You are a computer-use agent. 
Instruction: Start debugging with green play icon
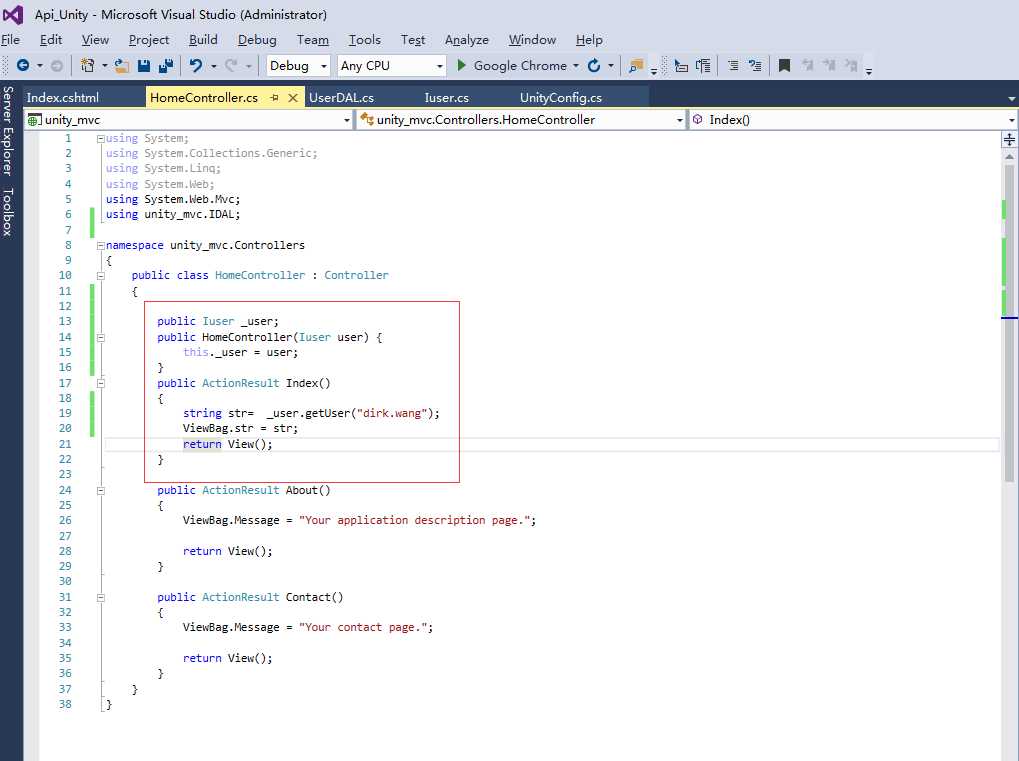tap(461, 65)
